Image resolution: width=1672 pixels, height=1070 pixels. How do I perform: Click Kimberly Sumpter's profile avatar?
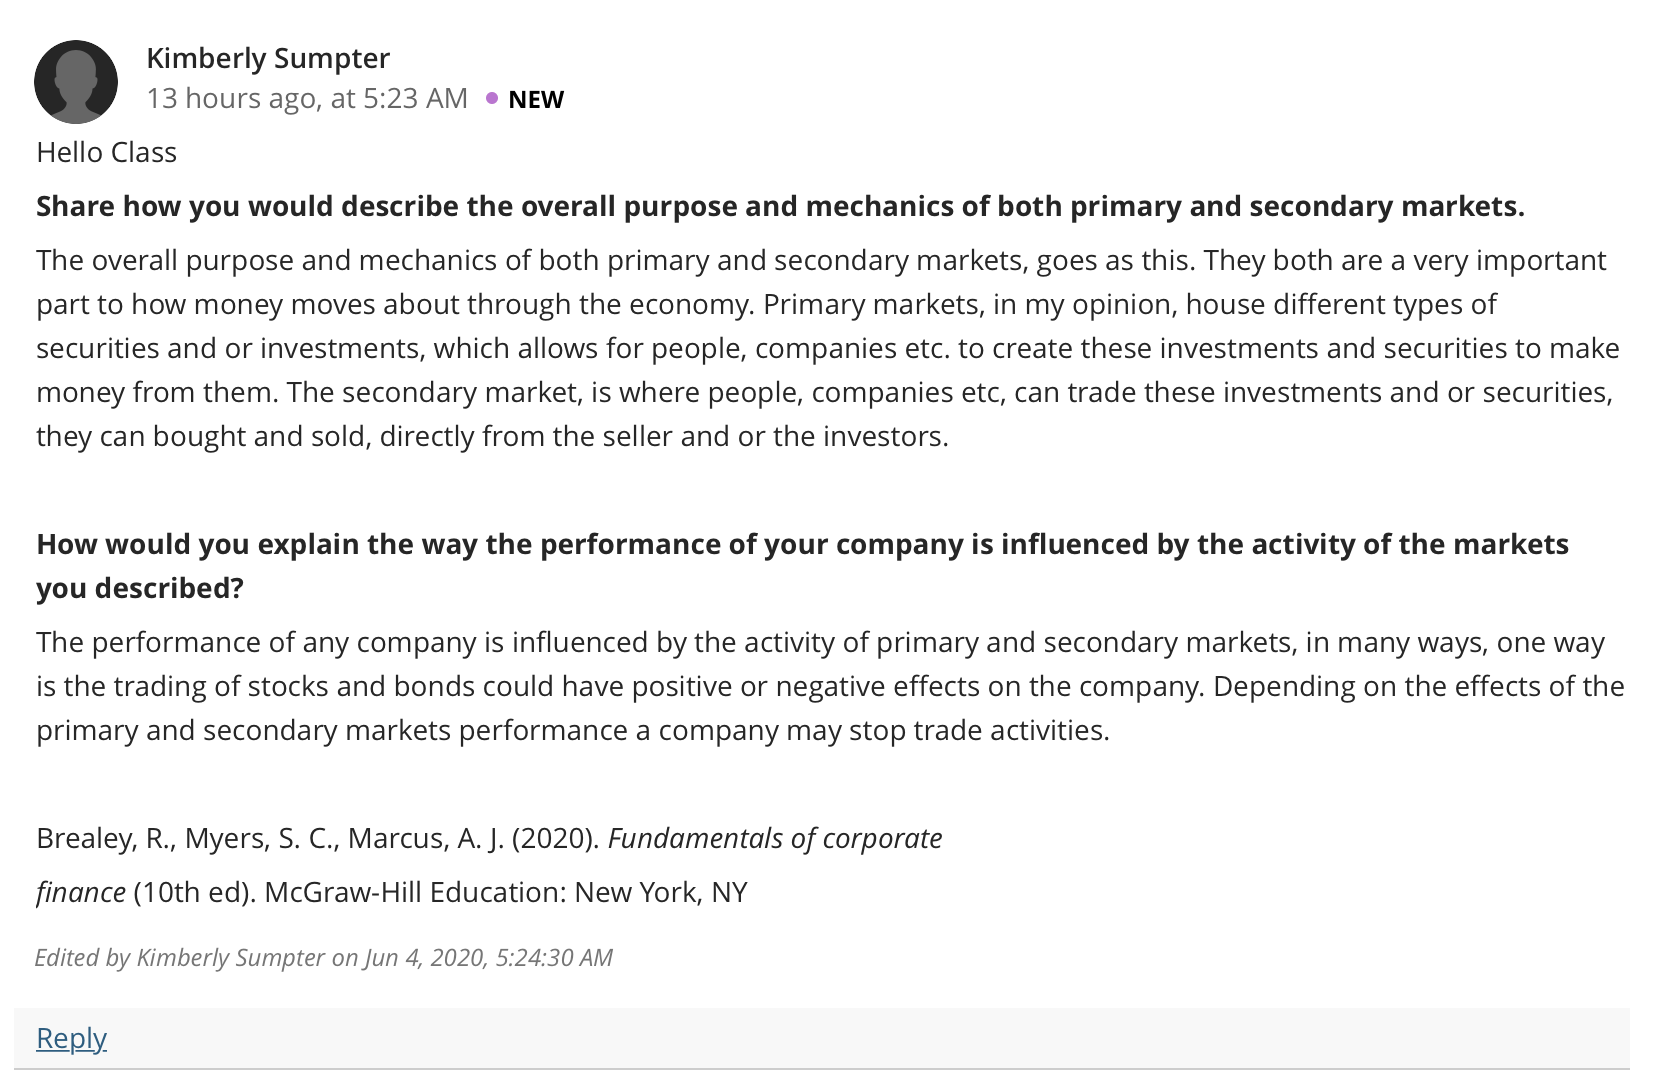click(76, 81)
